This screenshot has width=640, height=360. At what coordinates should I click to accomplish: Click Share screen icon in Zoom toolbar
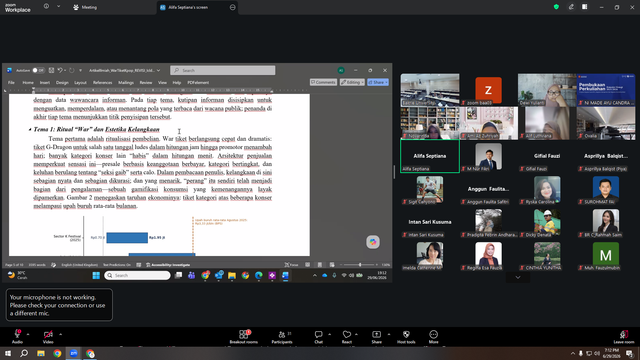(x=376, y=336)
